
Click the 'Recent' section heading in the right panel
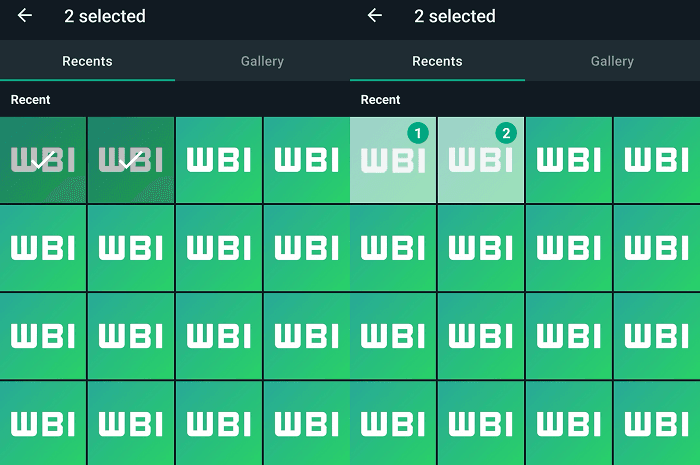[x=381, y=100]
